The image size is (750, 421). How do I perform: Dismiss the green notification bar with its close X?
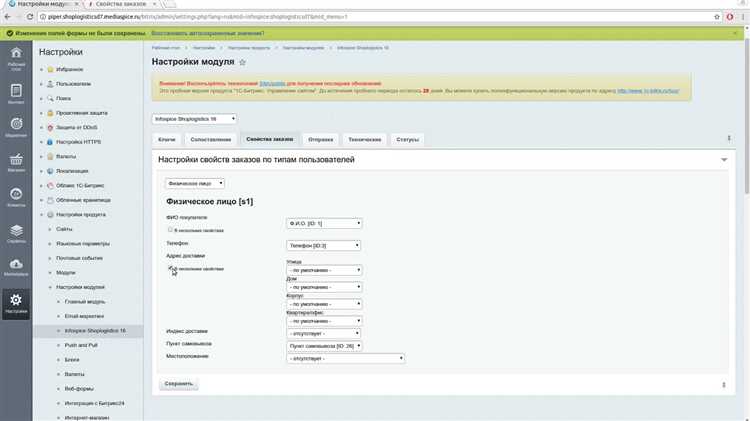tap(735, 33)
